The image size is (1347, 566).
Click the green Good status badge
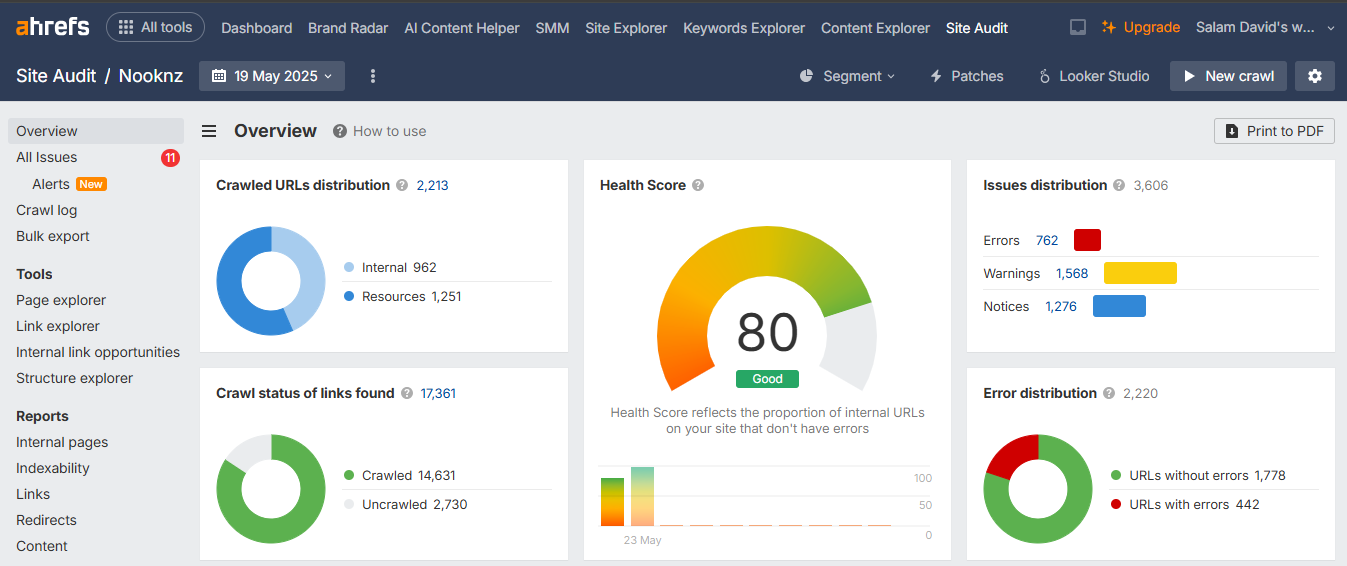tap(767, 379)
